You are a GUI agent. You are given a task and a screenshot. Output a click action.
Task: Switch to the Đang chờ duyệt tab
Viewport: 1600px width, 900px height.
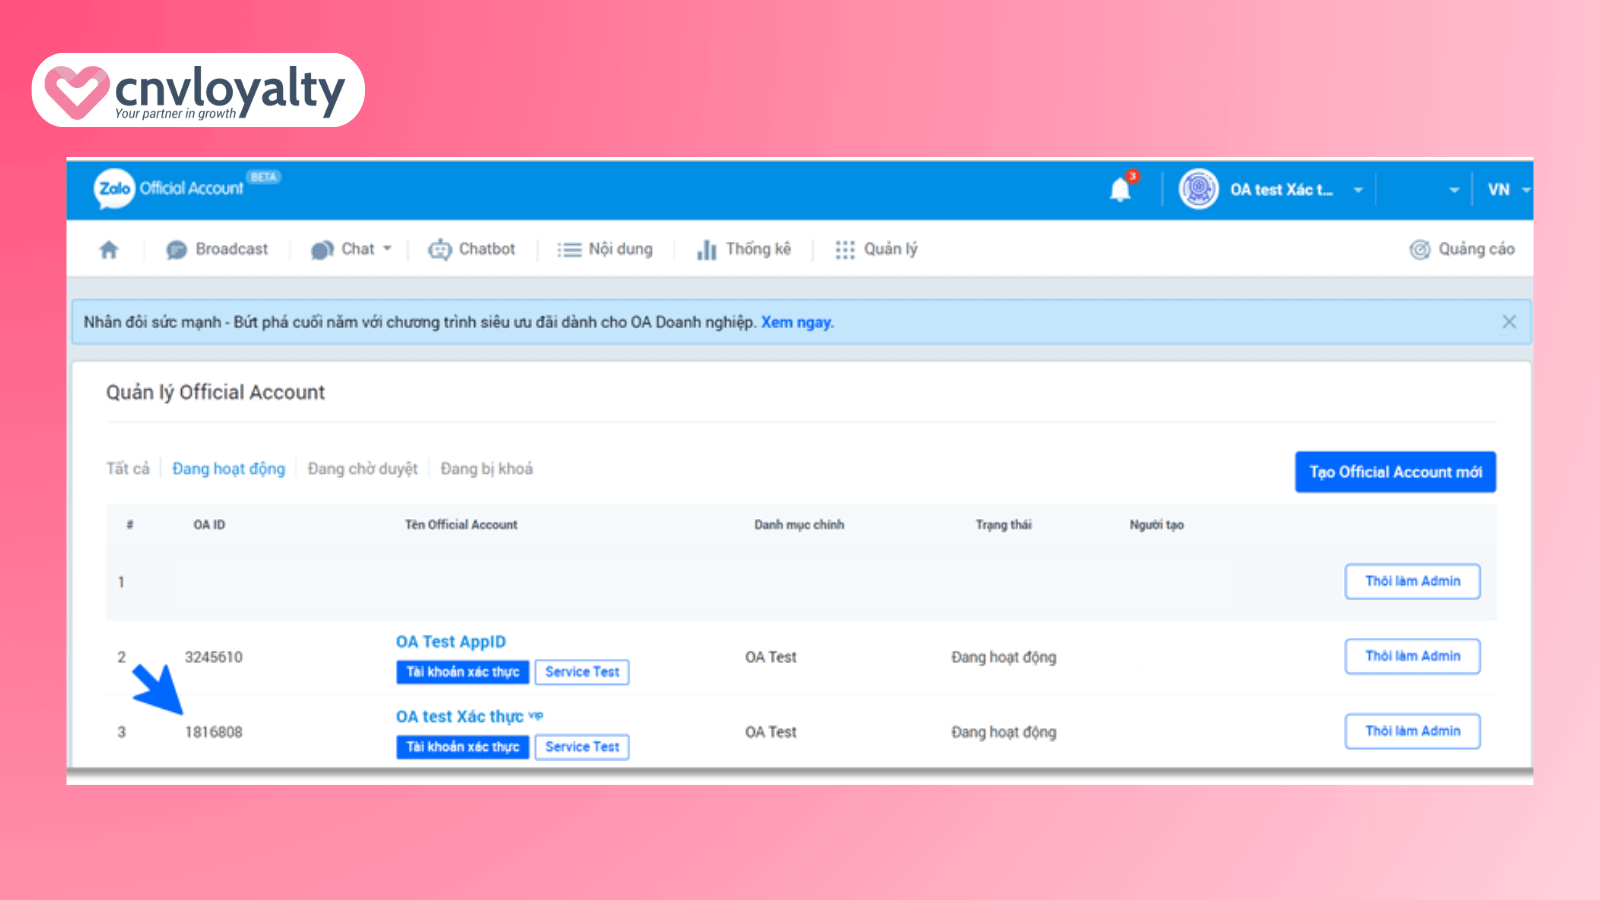(362, 469)
